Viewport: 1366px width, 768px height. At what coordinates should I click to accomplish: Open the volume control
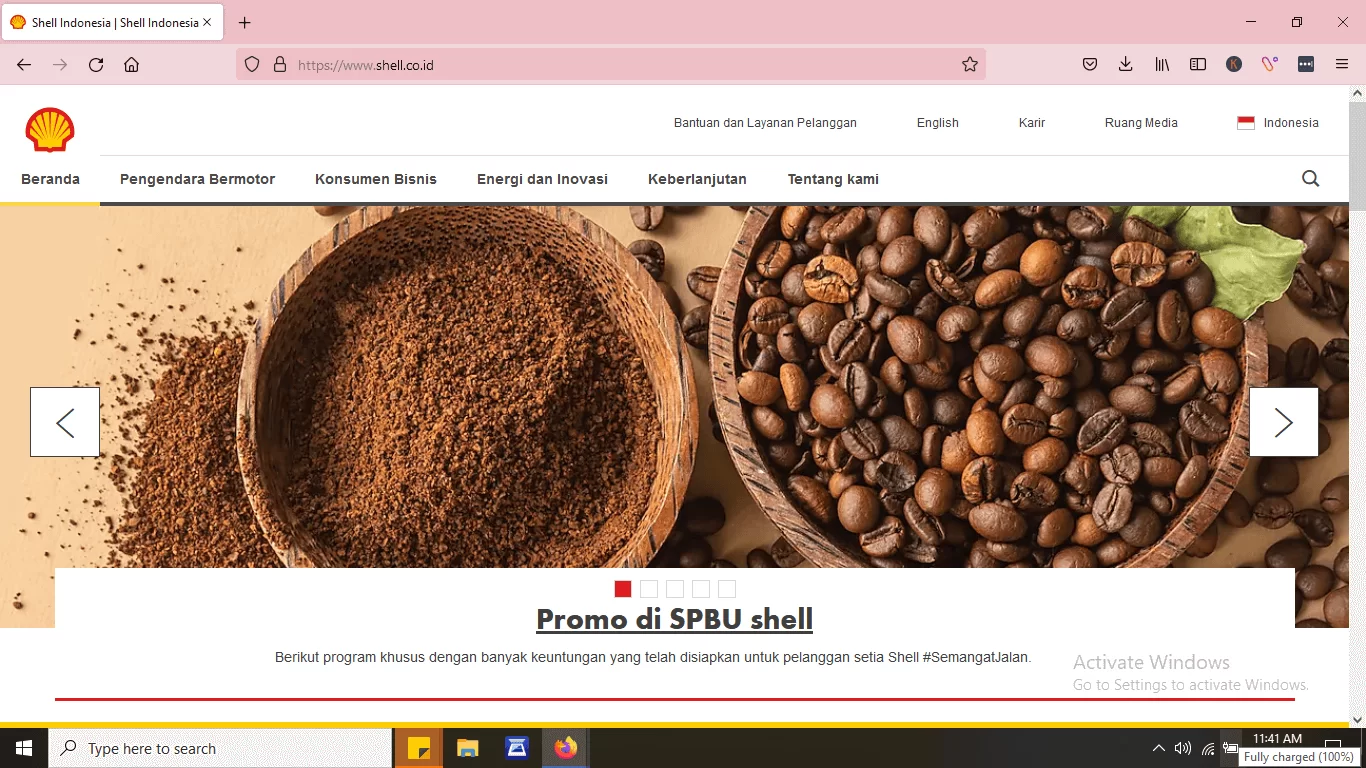(1183, 748)
